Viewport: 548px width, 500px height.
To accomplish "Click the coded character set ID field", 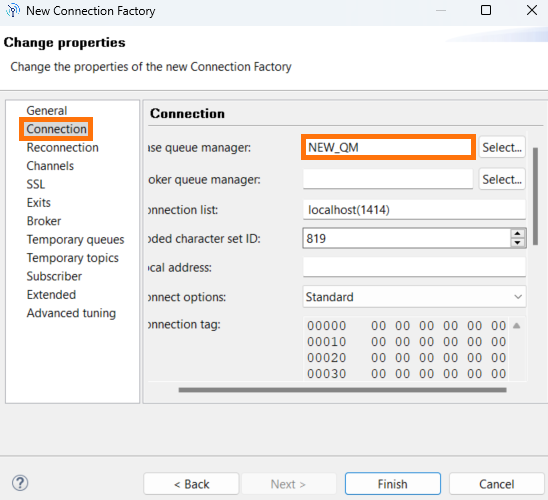I will tap(406, 238).
